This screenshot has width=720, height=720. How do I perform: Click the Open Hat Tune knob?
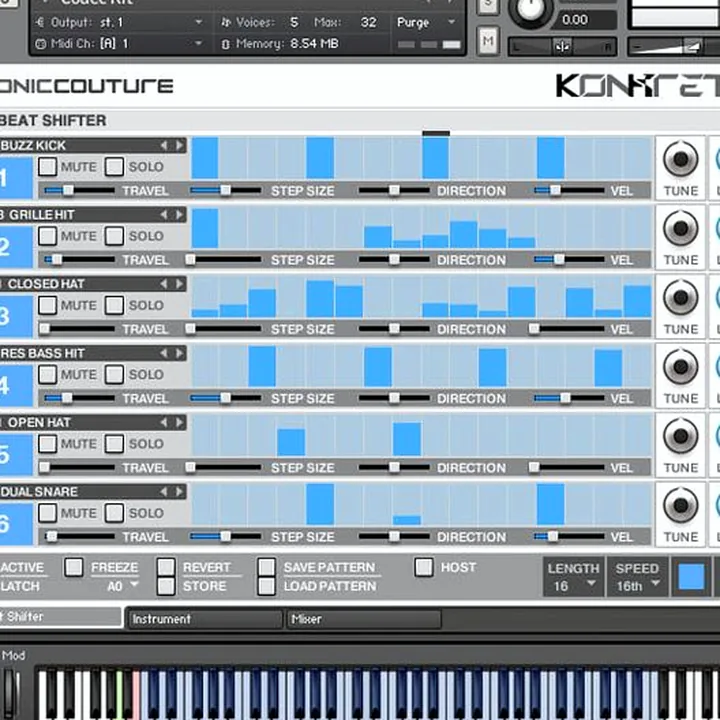coord(681,436)
